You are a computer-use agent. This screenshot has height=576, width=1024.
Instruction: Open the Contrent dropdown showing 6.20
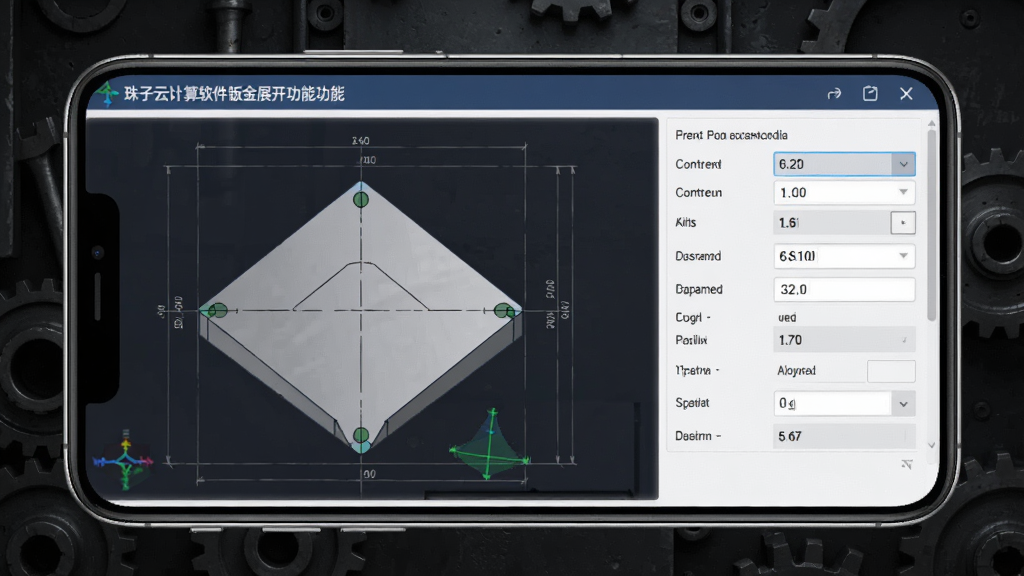pos(844,164)
